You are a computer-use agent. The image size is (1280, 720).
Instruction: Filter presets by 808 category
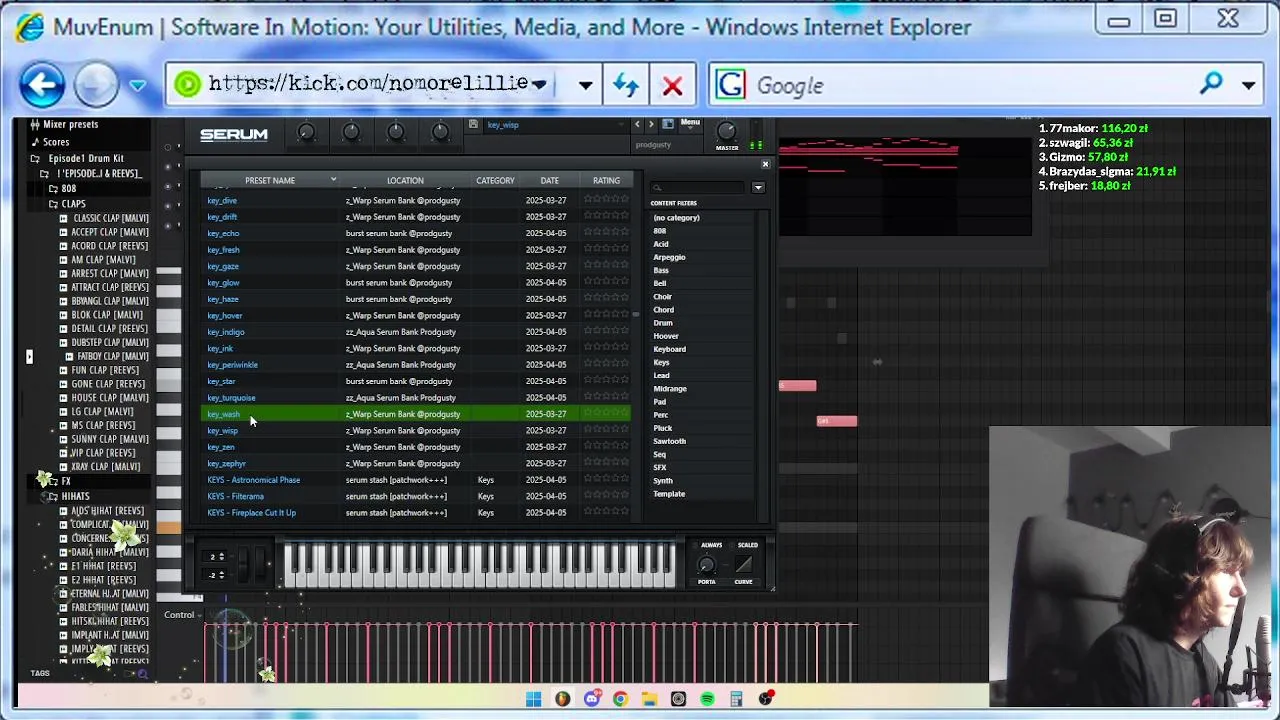tap(659, 231)
